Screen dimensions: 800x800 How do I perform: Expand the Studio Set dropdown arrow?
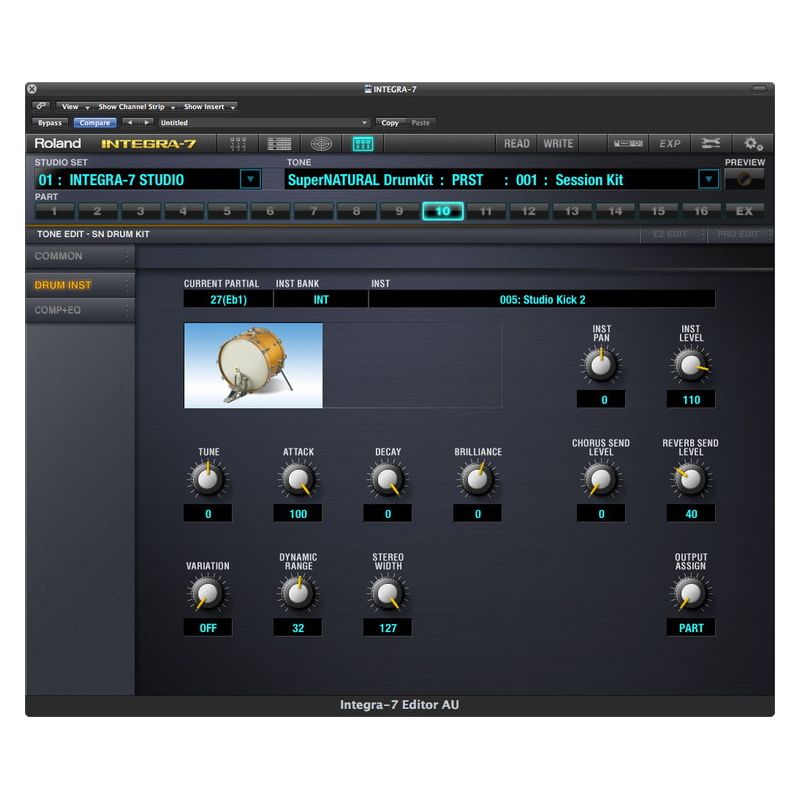pos(250,179)
